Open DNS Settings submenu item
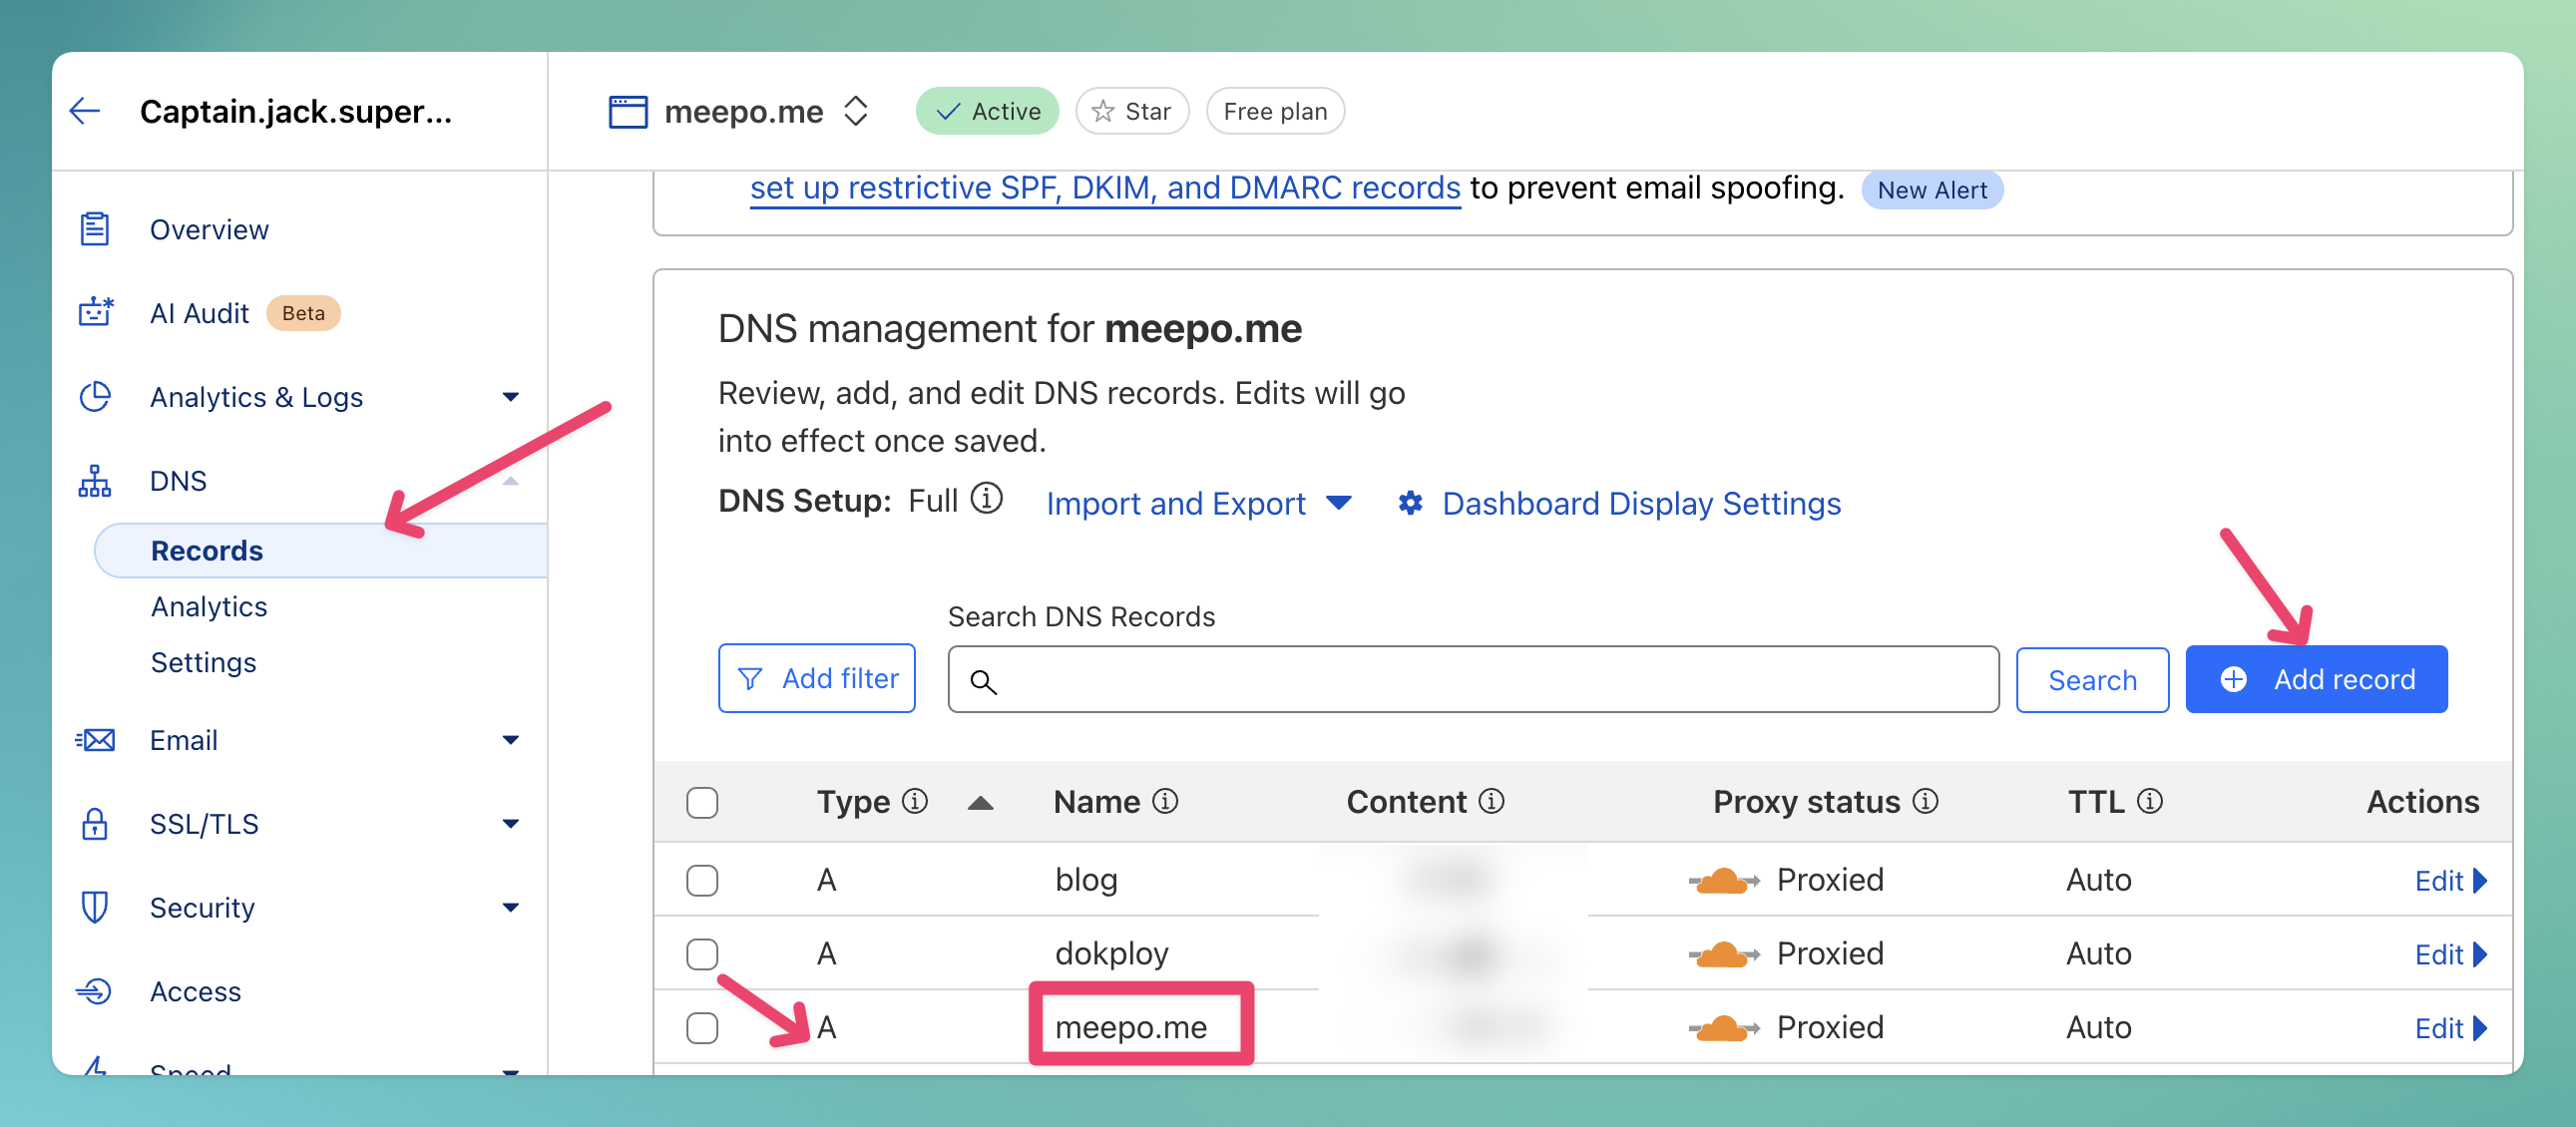 [x=203, y=662]
